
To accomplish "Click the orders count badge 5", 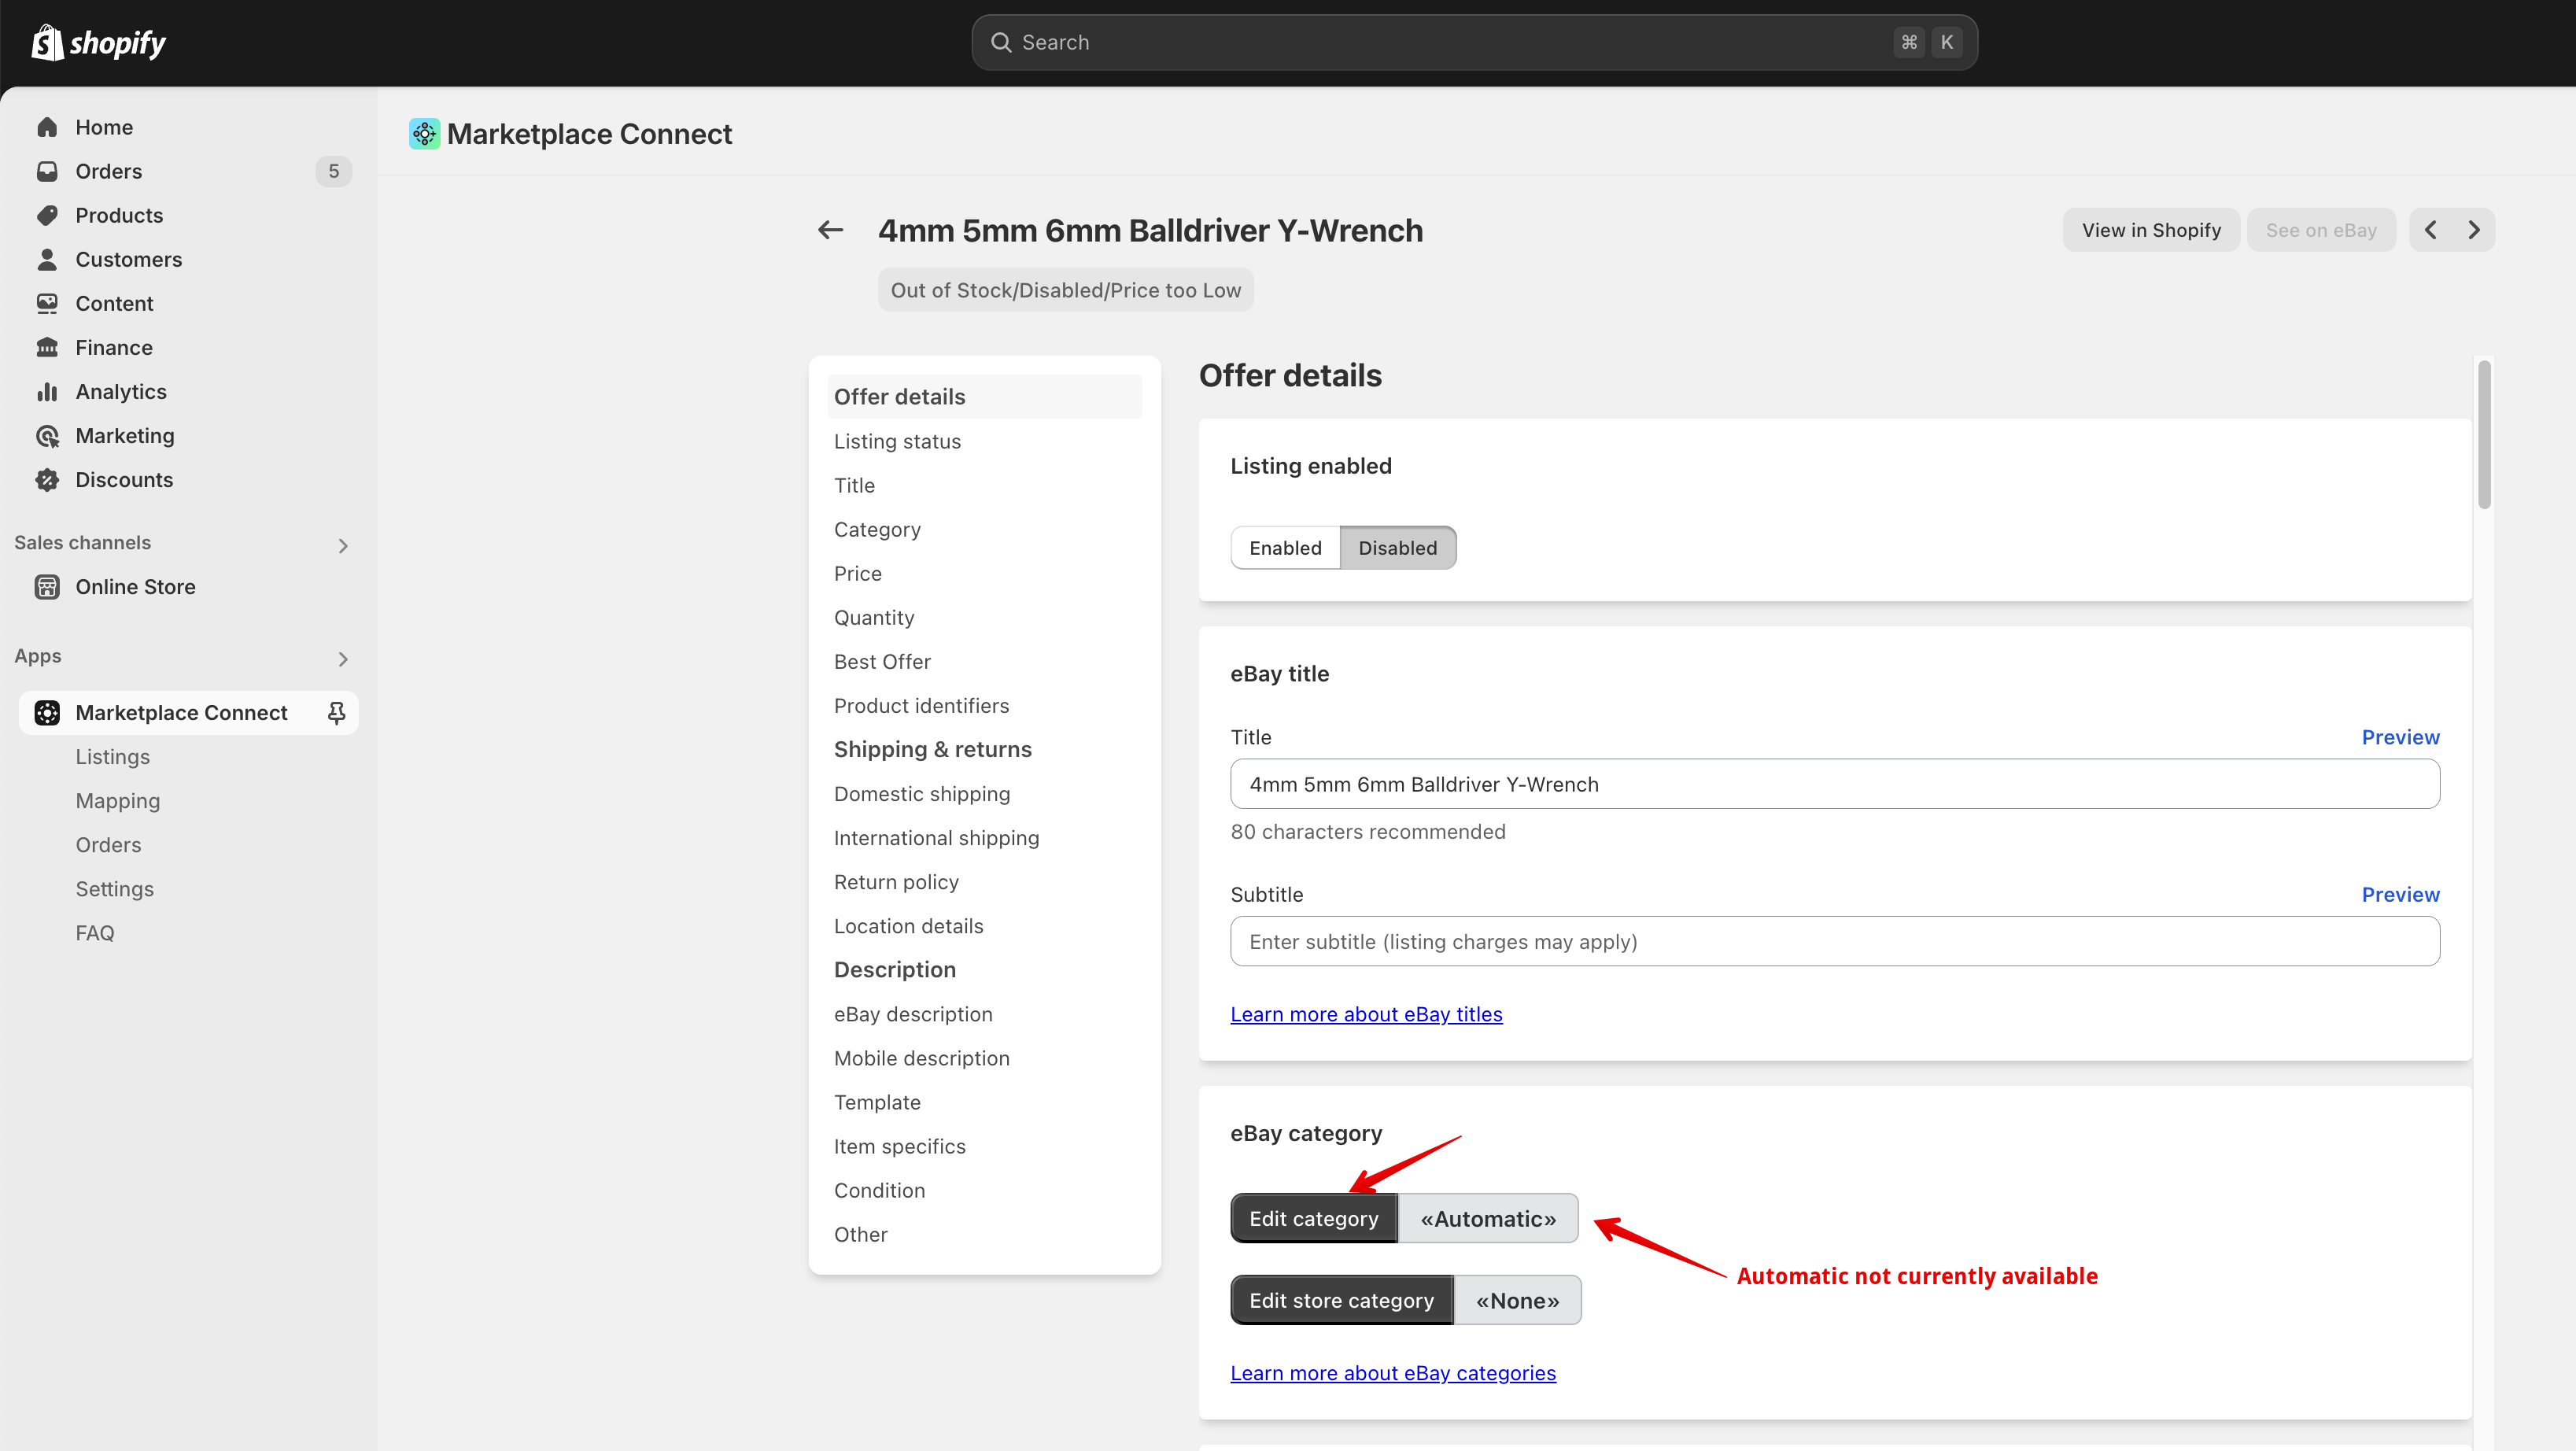I will (x=334, y=171).
